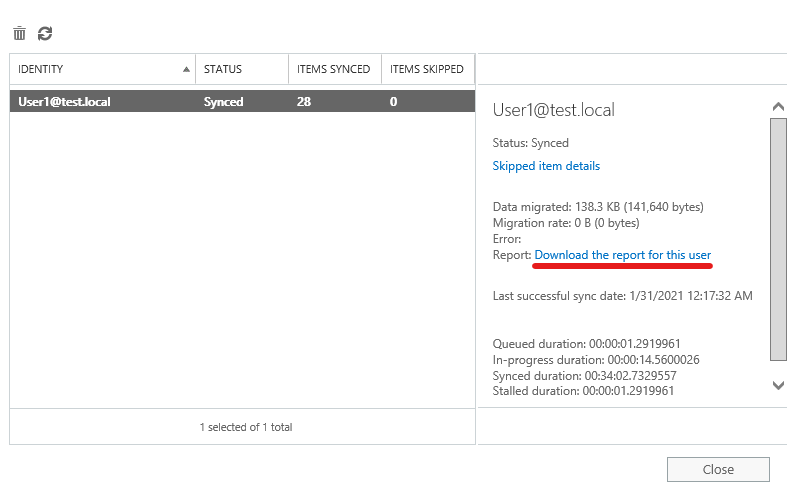Screen dimensions: 788x490
Task: Sort by the IDENTITY column header
Action: [x=103, y=69]
